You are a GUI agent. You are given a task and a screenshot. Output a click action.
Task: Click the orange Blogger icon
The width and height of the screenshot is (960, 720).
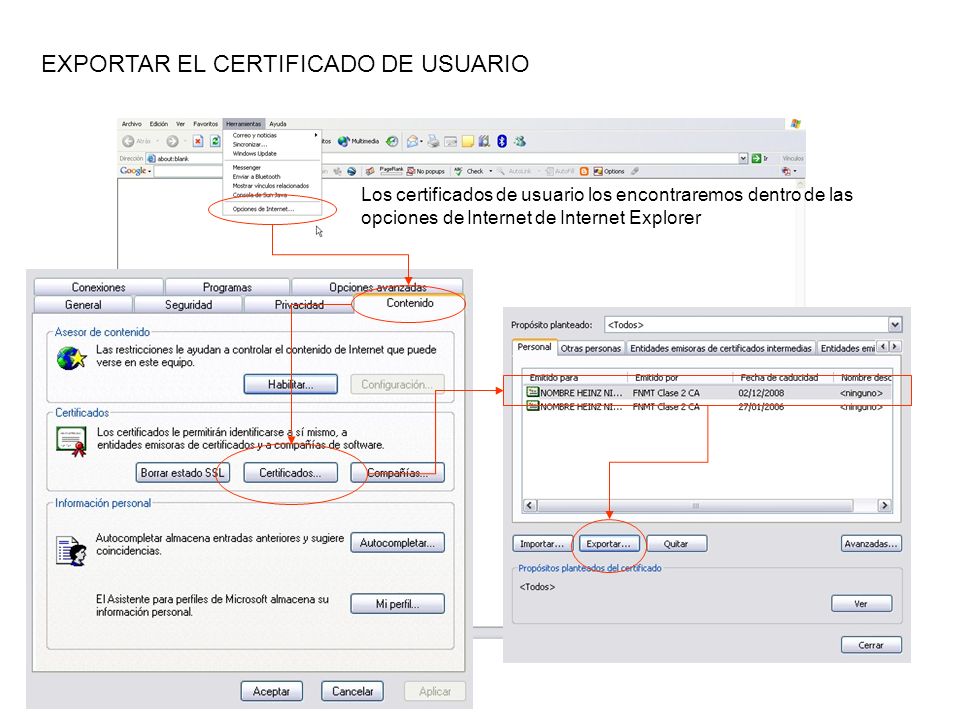point(584,171)
